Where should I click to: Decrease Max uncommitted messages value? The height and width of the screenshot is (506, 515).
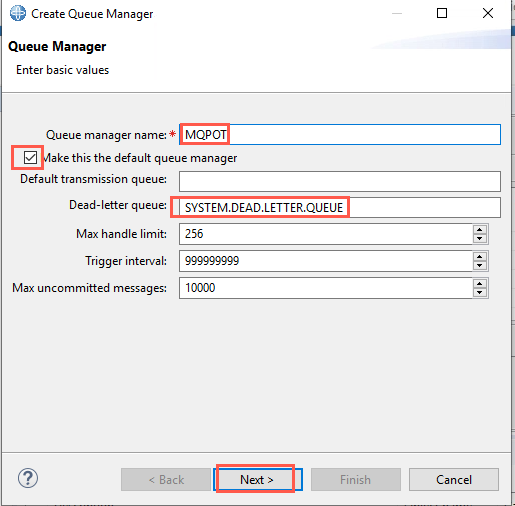tap(480, 292)
